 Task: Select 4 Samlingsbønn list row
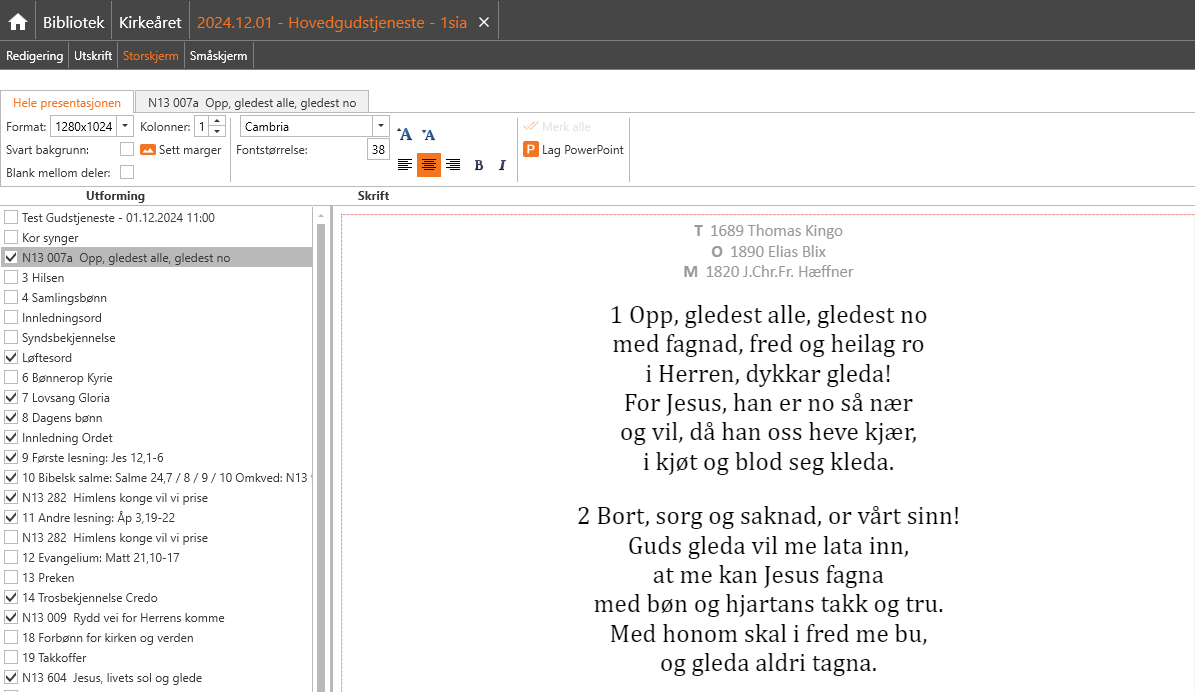[x=157, y=297]
